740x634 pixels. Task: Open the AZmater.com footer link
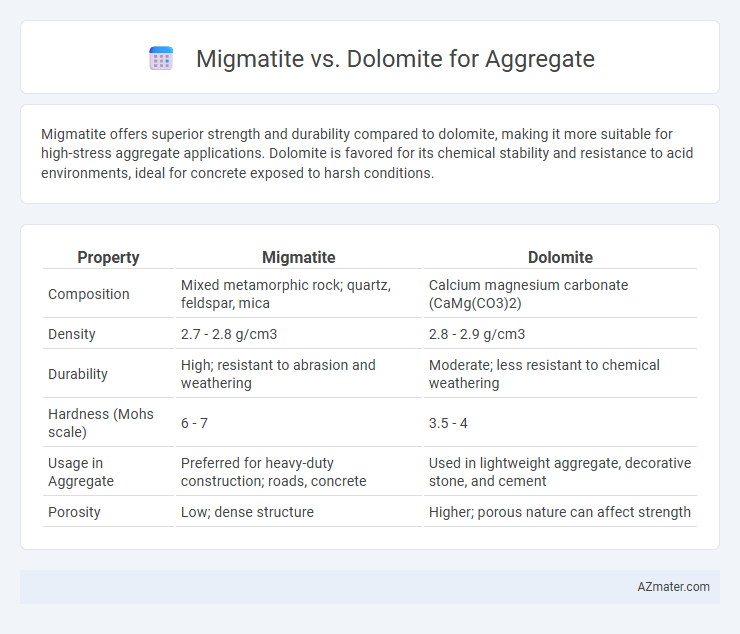pos(673,586)
